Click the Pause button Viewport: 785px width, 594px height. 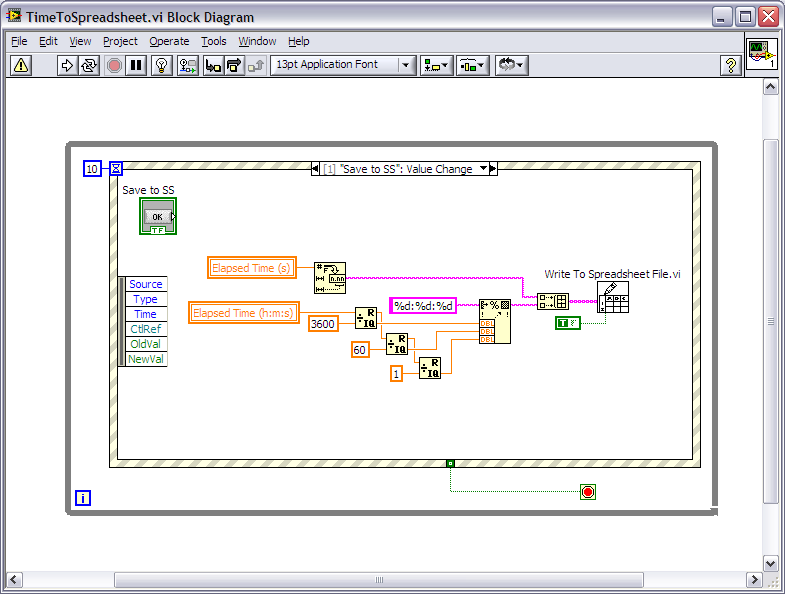[136, 66]
